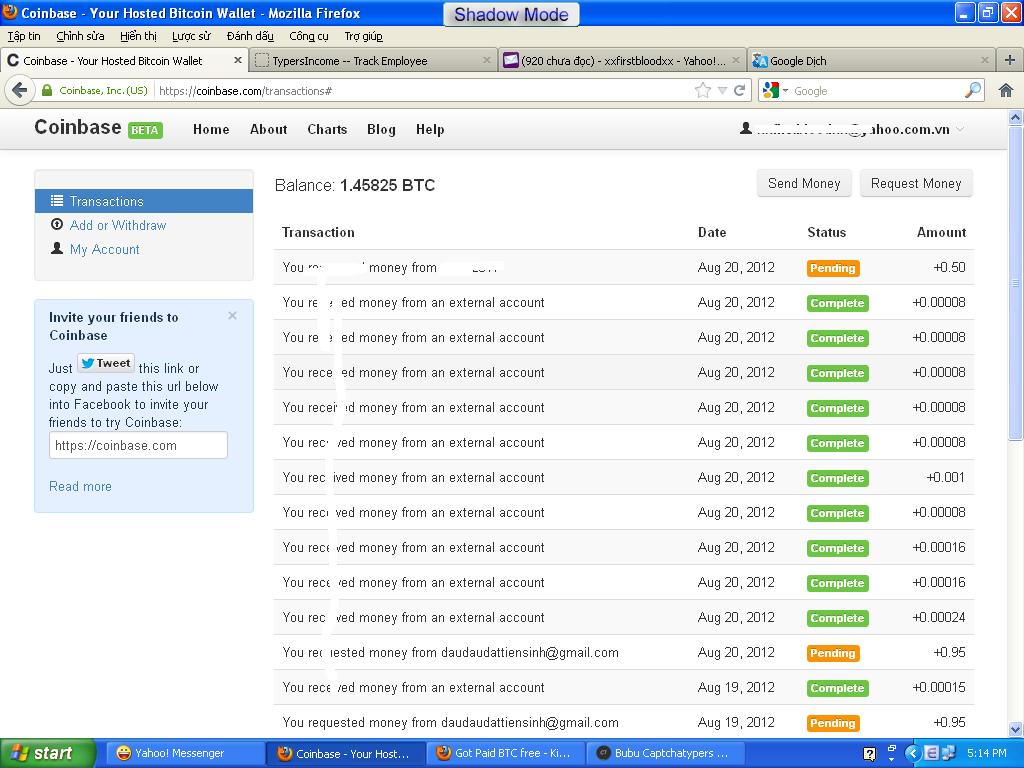Open Add or Withdraw in sidebar
The height and width of the screenshot is (768, 1024).
[x=118, y=225]
